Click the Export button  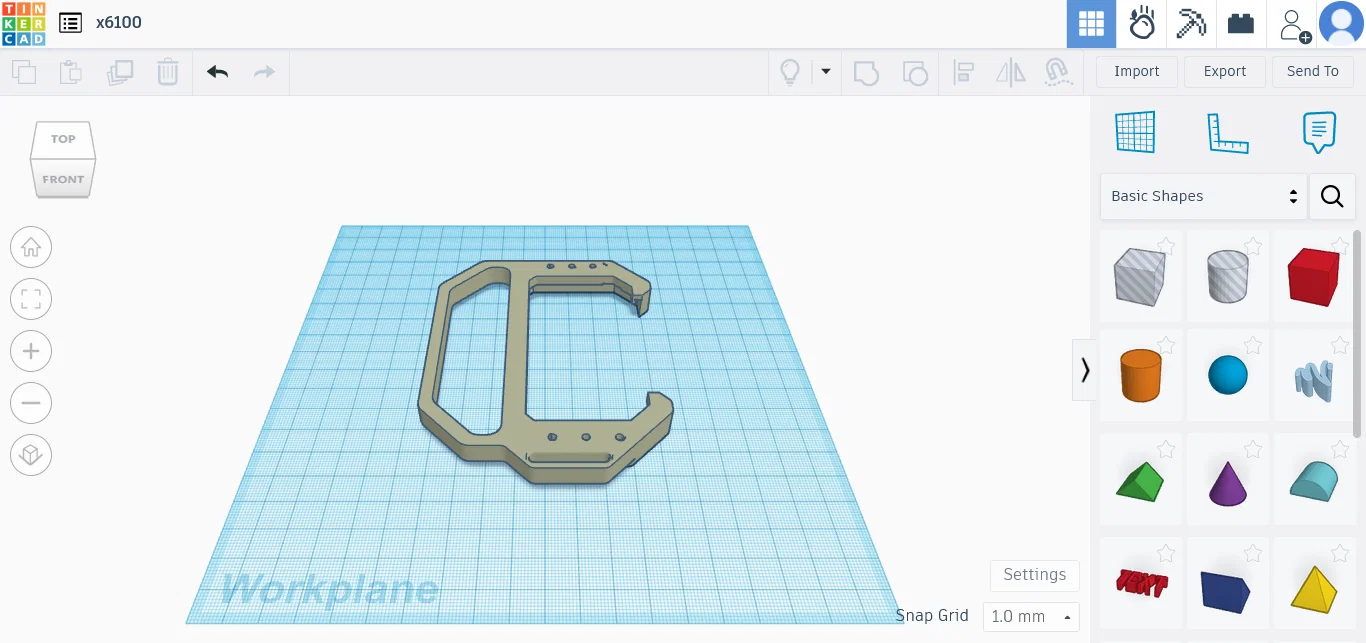[x=1225, y=72]
